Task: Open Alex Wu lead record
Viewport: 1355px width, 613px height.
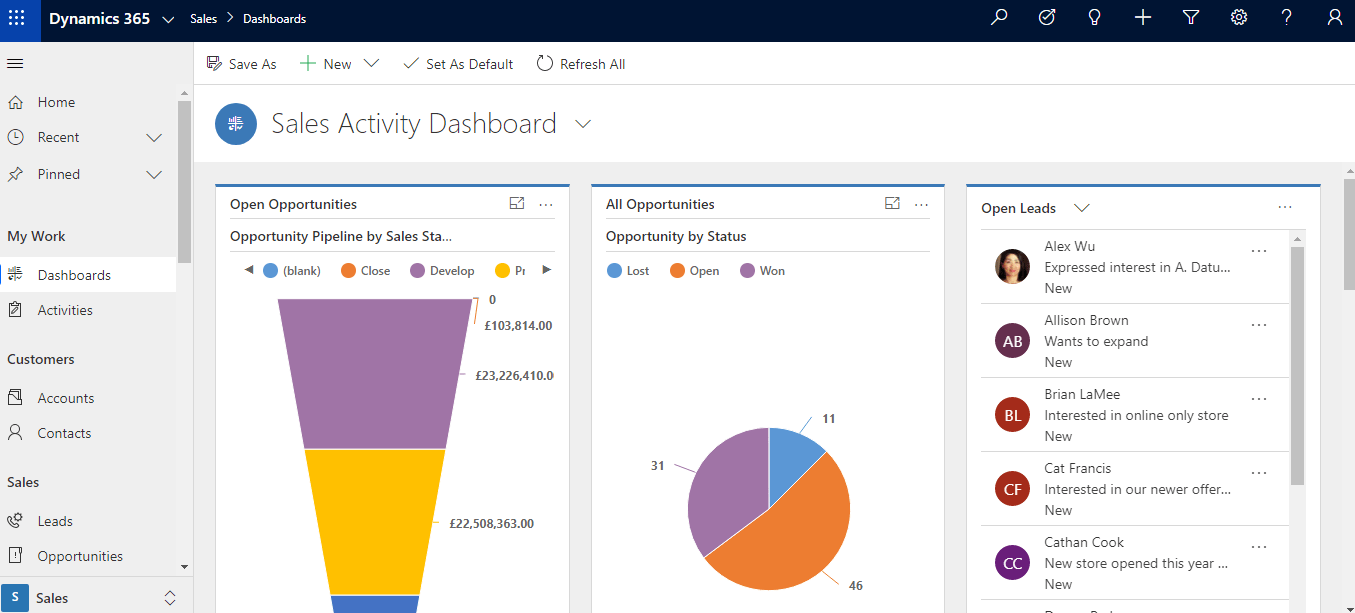Action: (x=1135, y=267)
